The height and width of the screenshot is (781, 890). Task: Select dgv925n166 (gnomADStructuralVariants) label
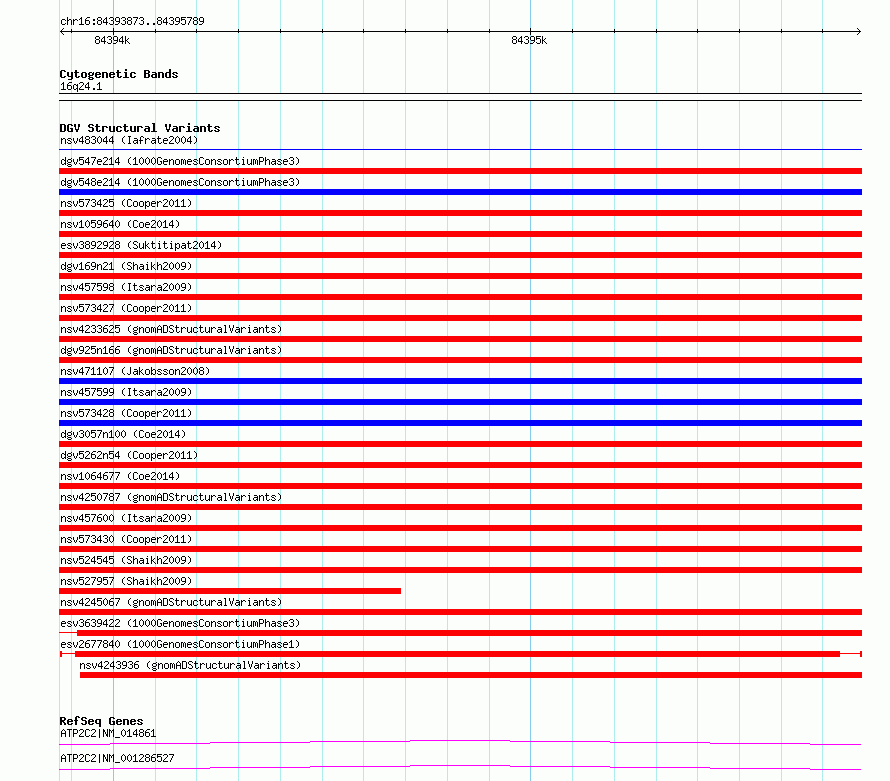171,350
